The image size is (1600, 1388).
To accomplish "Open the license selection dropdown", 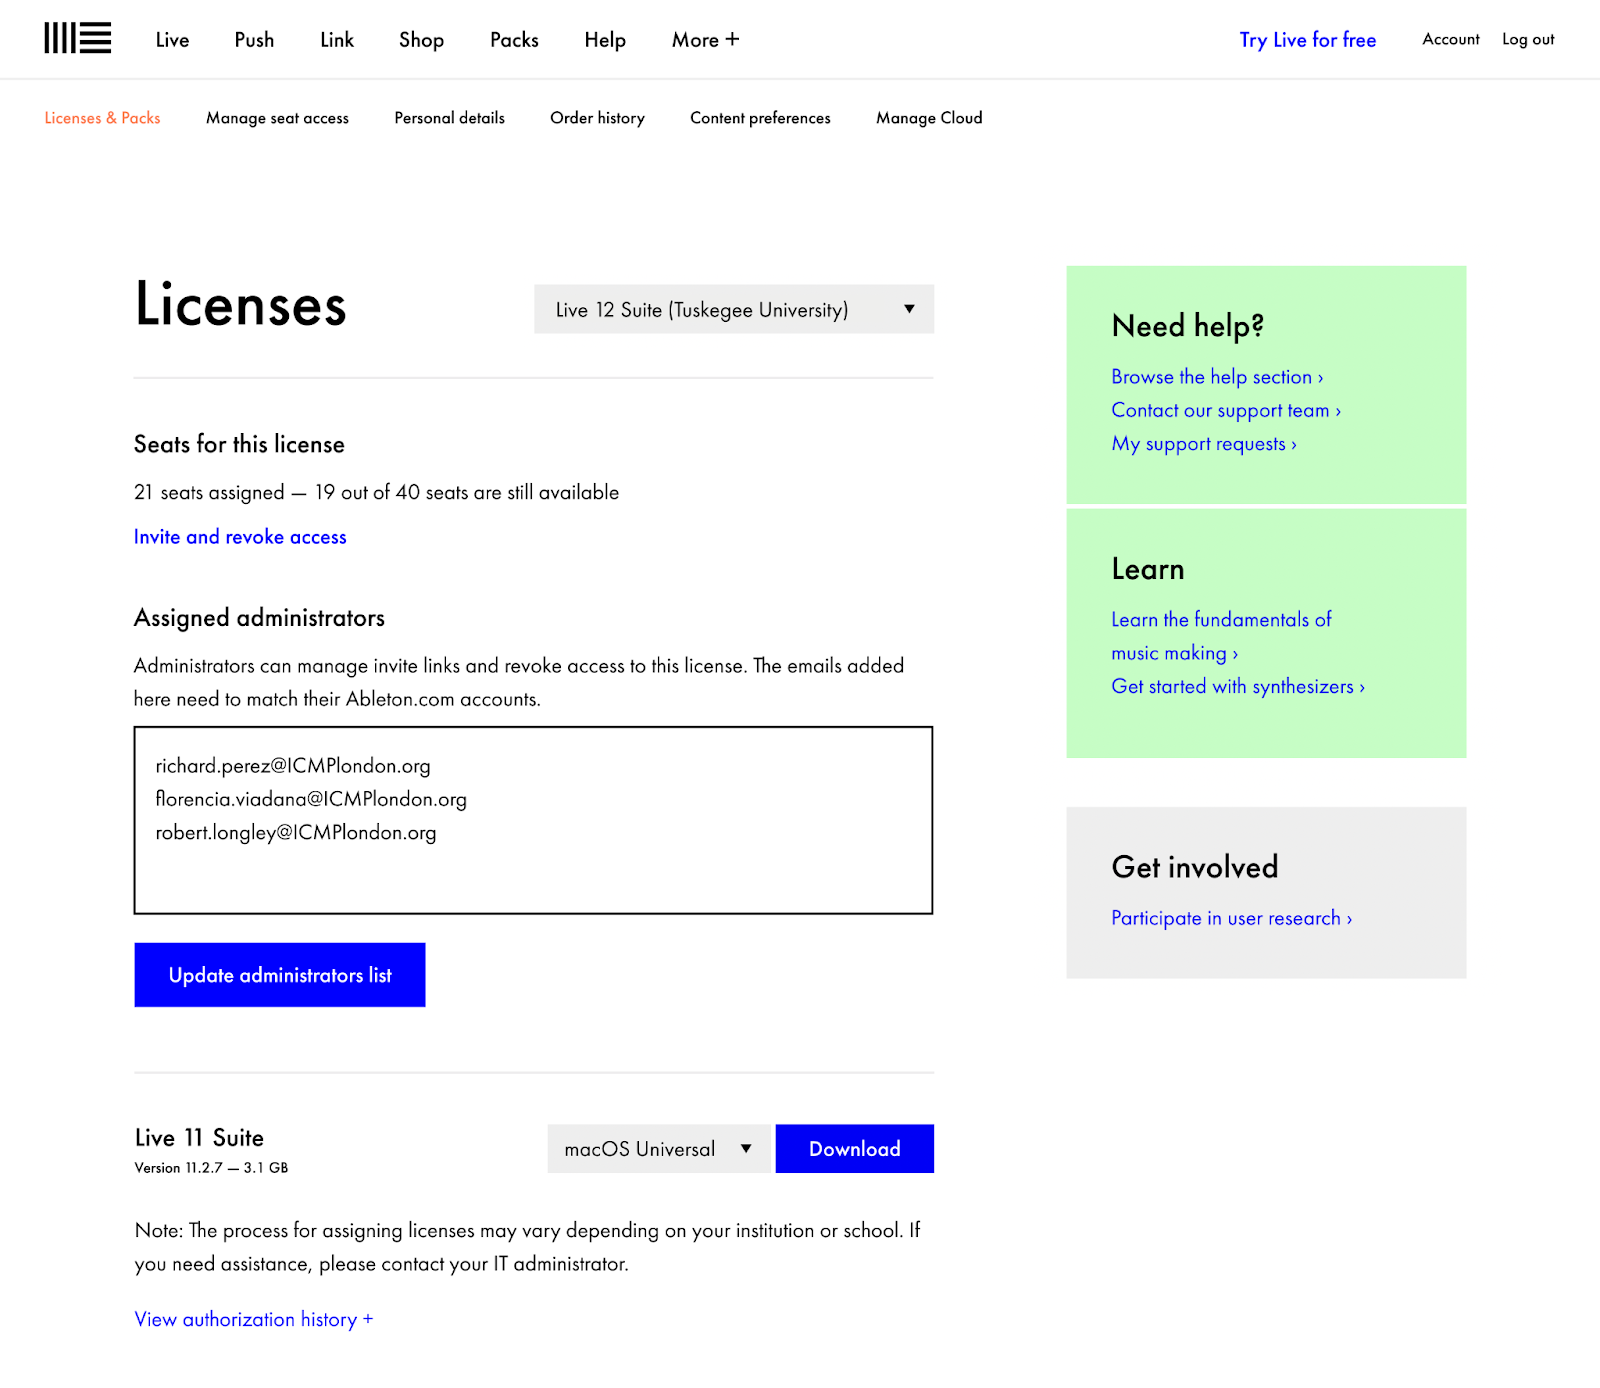I will pyautogui.click(x=733, y=310).
